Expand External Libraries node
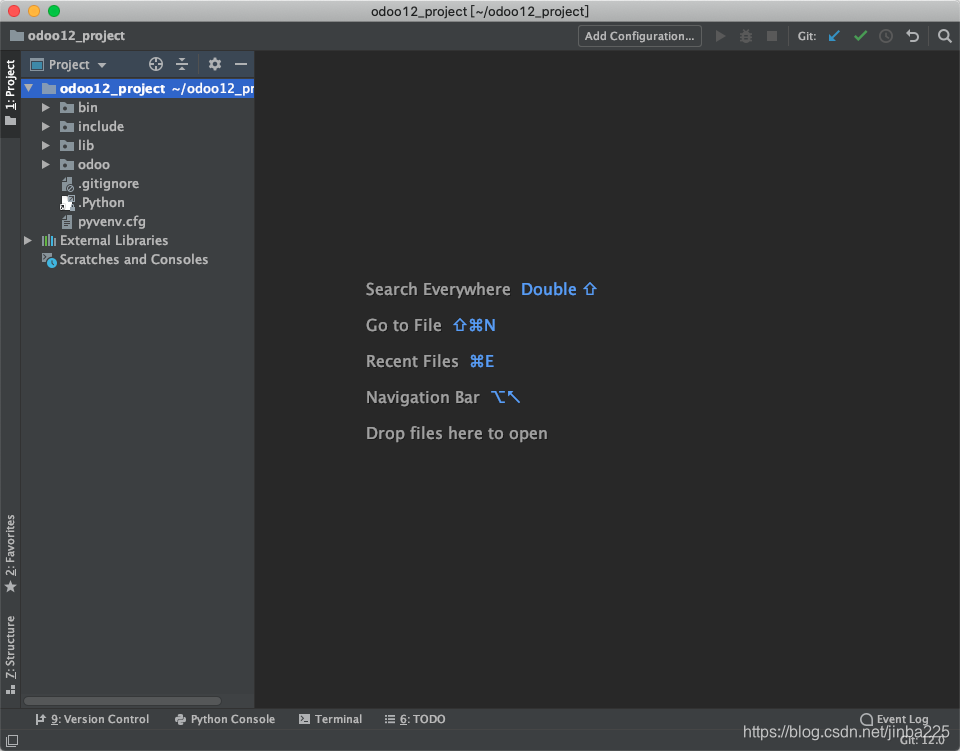Image resolution: width=960 pixels, height=751 pixels. coord(28,241)
